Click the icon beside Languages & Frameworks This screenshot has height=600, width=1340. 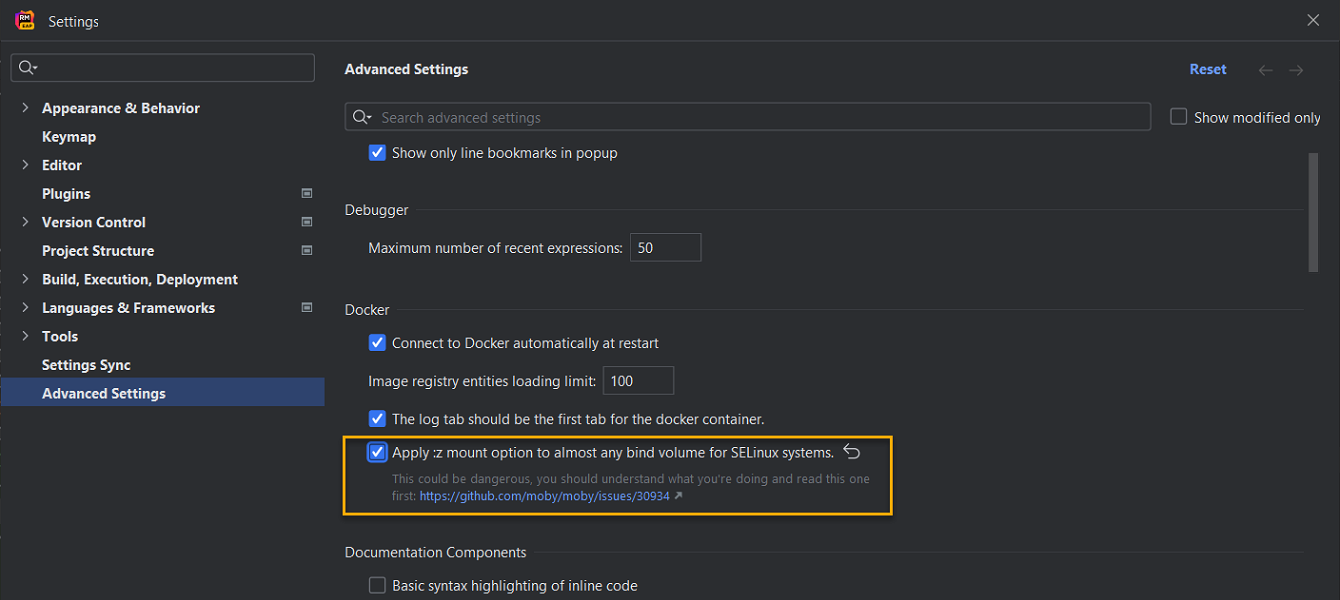coord(307,308)
